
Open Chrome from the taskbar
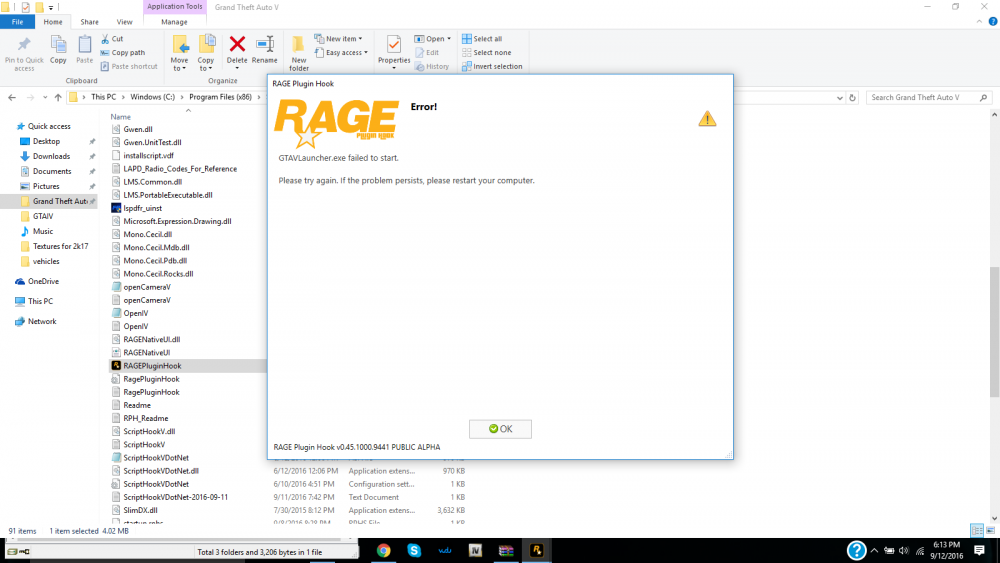click(x=383, y=551)
